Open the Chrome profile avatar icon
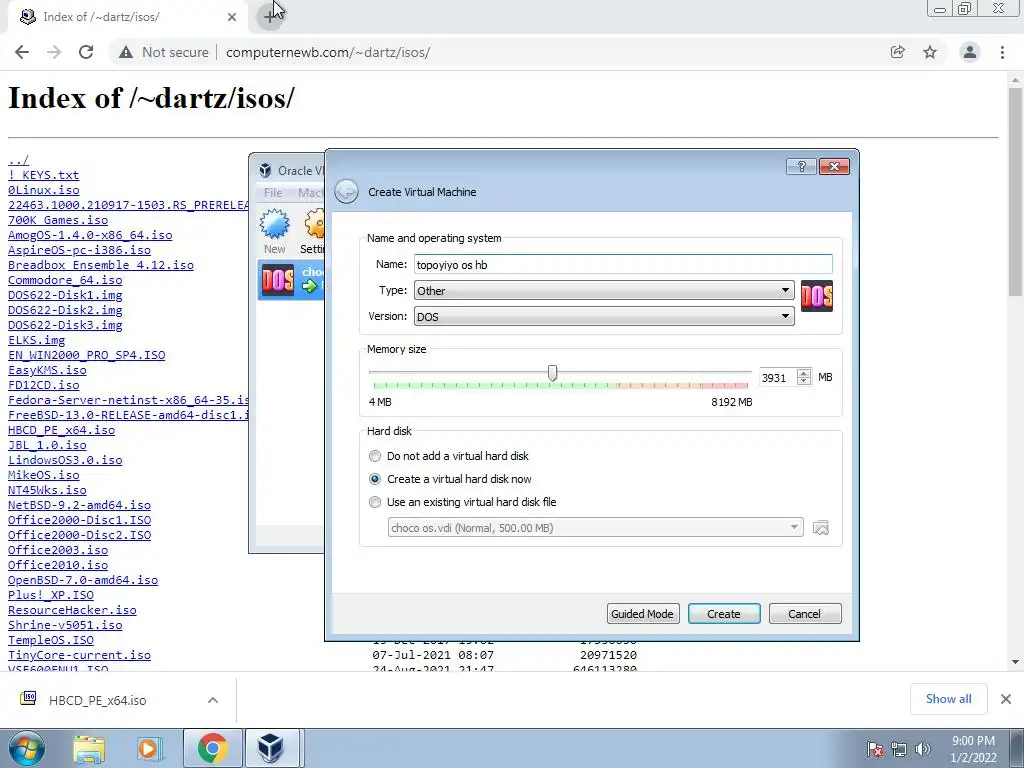The height and width of the screenshot is (768, 1024). click(x=970, y=52)
